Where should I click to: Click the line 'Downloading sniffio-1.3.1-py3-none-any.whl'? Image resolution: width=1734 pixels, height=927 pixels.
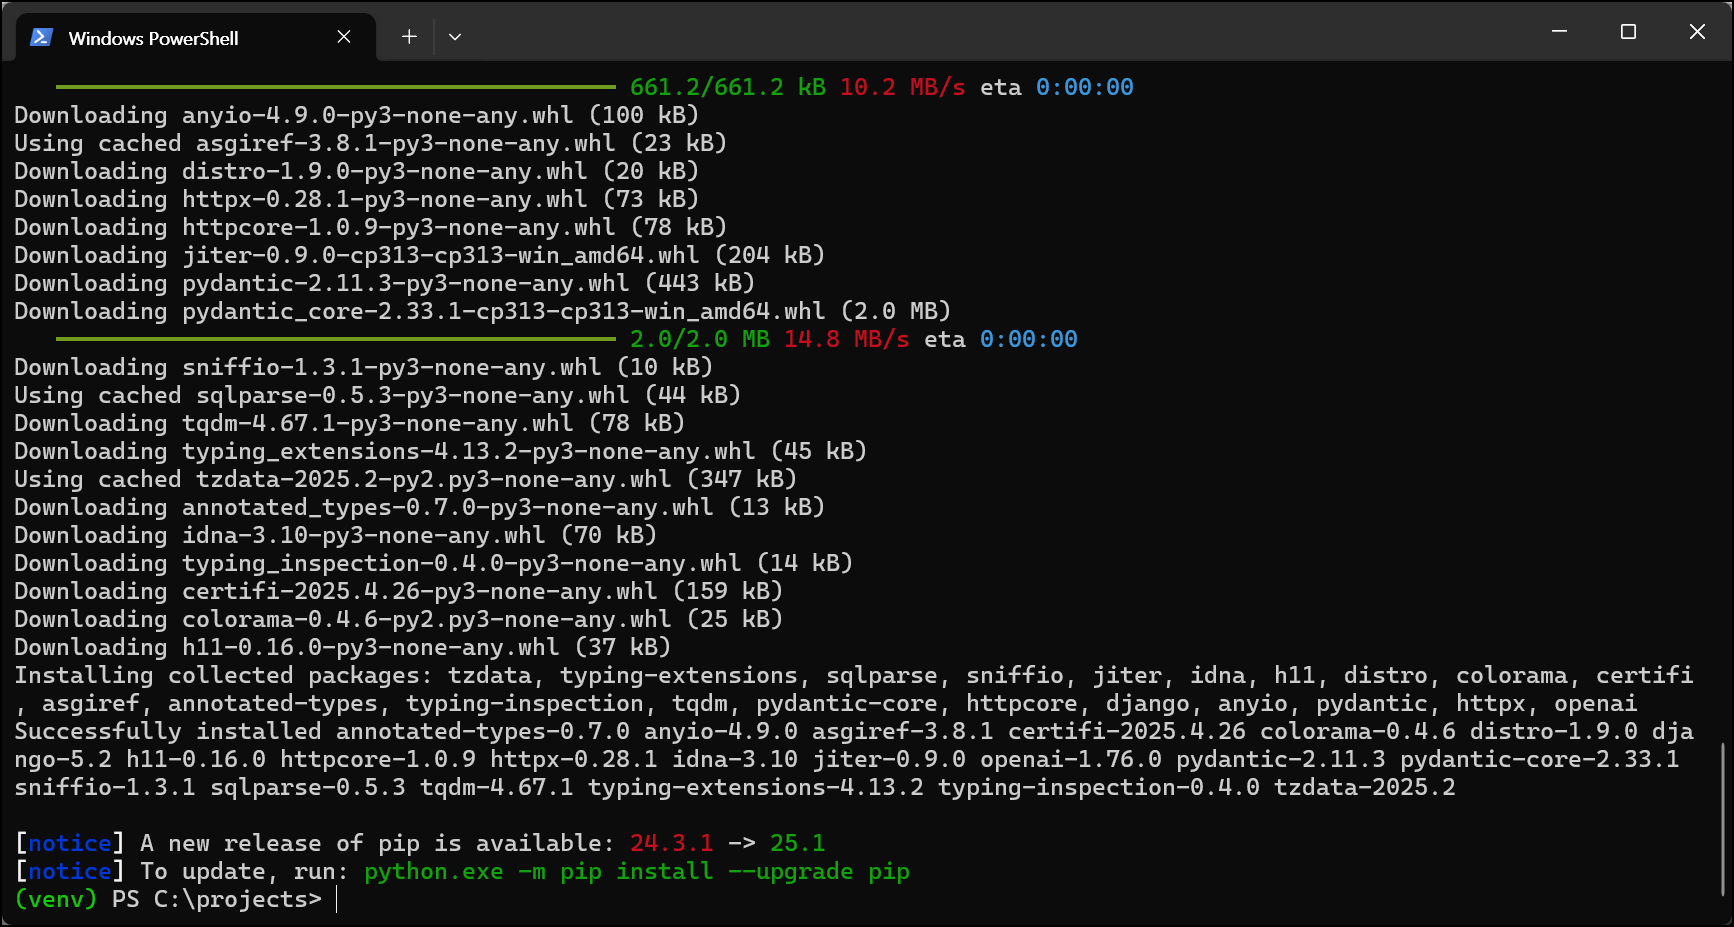pyautogui.click(x=364, y=367)
